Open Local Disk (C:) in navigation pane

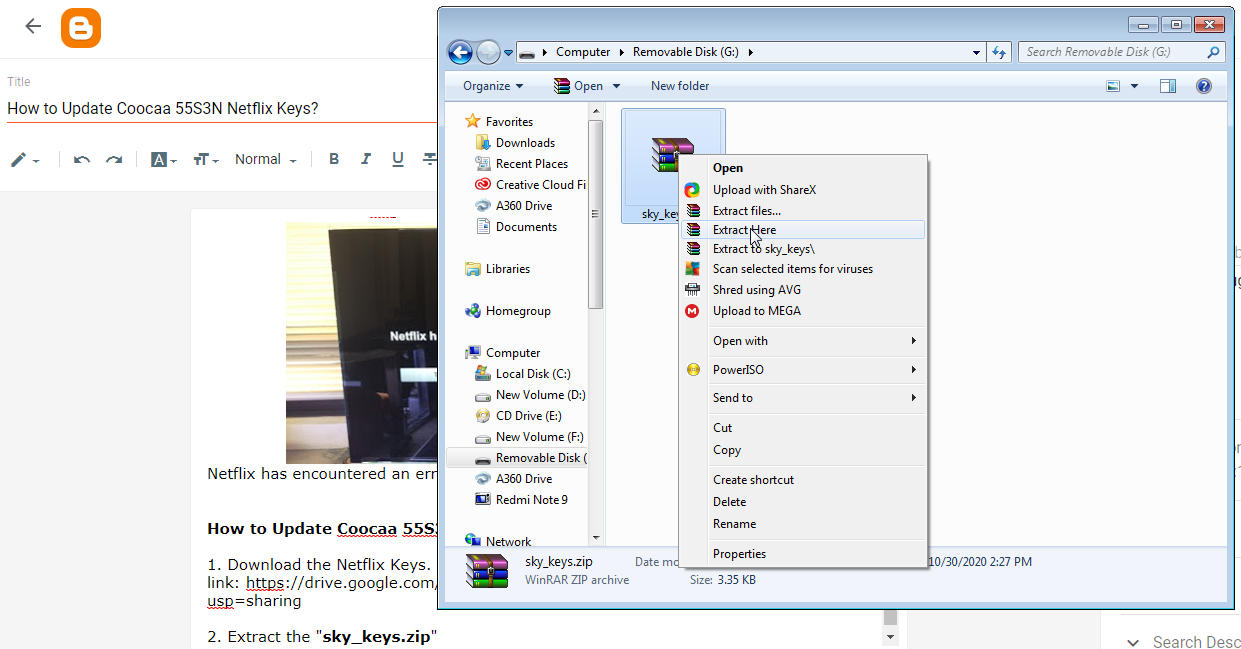(x=523, y=374)
